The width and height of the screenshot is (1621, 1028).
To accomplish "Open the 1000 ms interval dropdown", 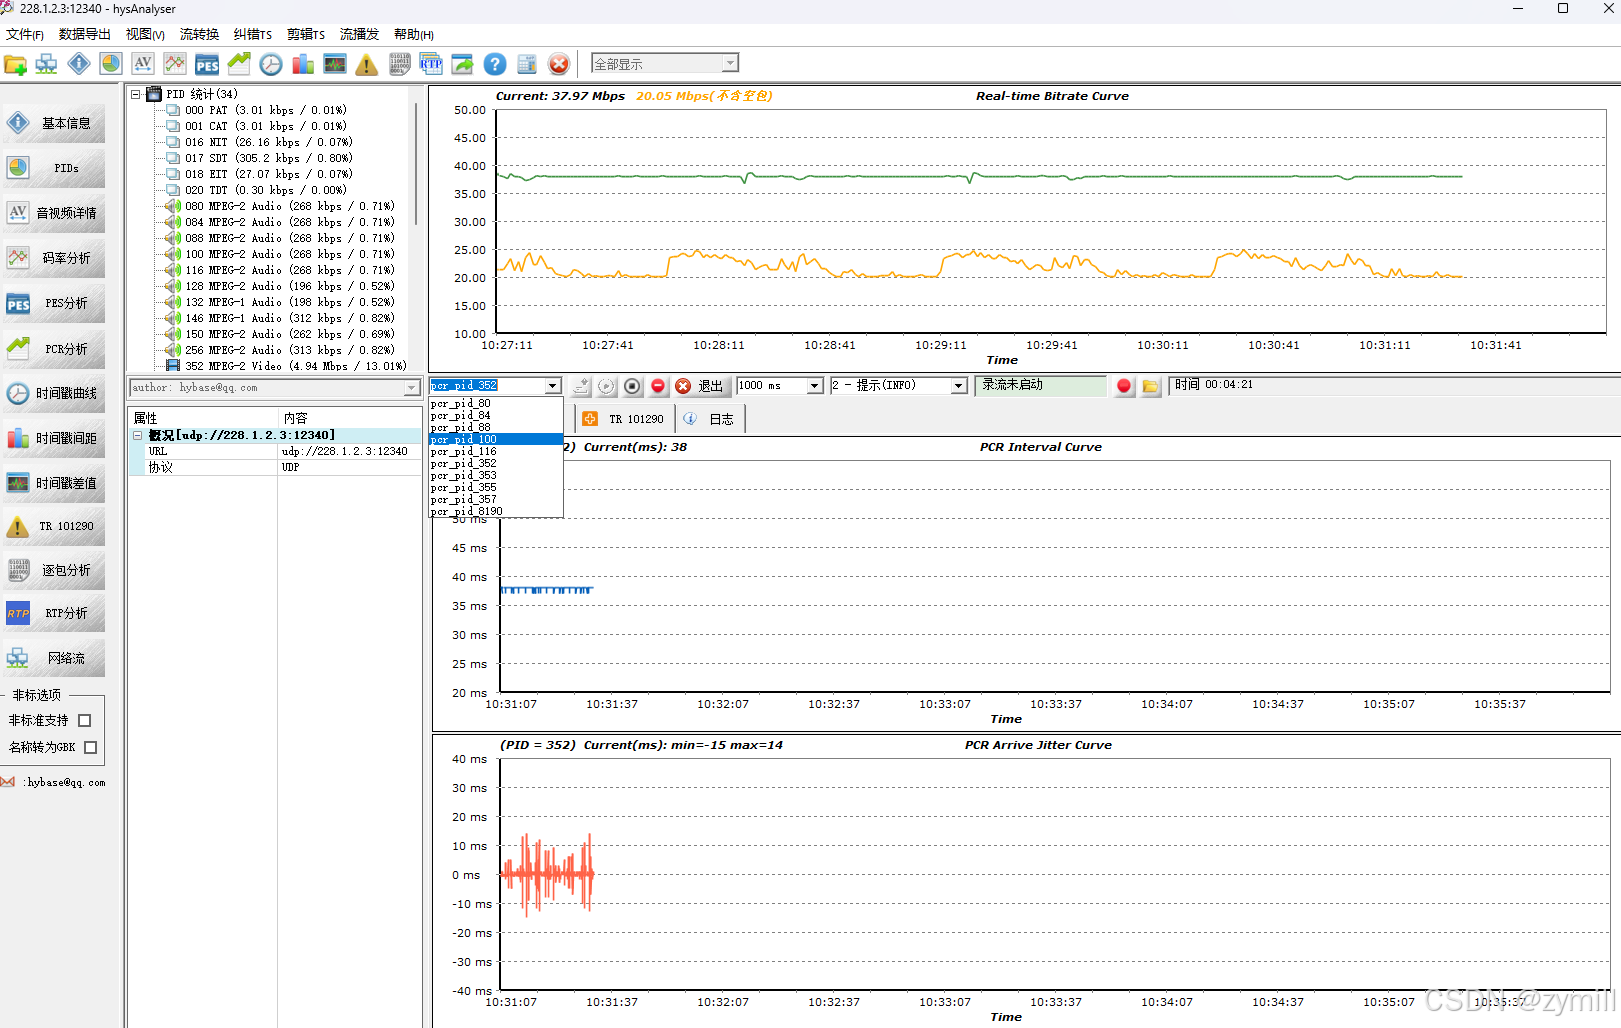I will [x=779, y=385].
